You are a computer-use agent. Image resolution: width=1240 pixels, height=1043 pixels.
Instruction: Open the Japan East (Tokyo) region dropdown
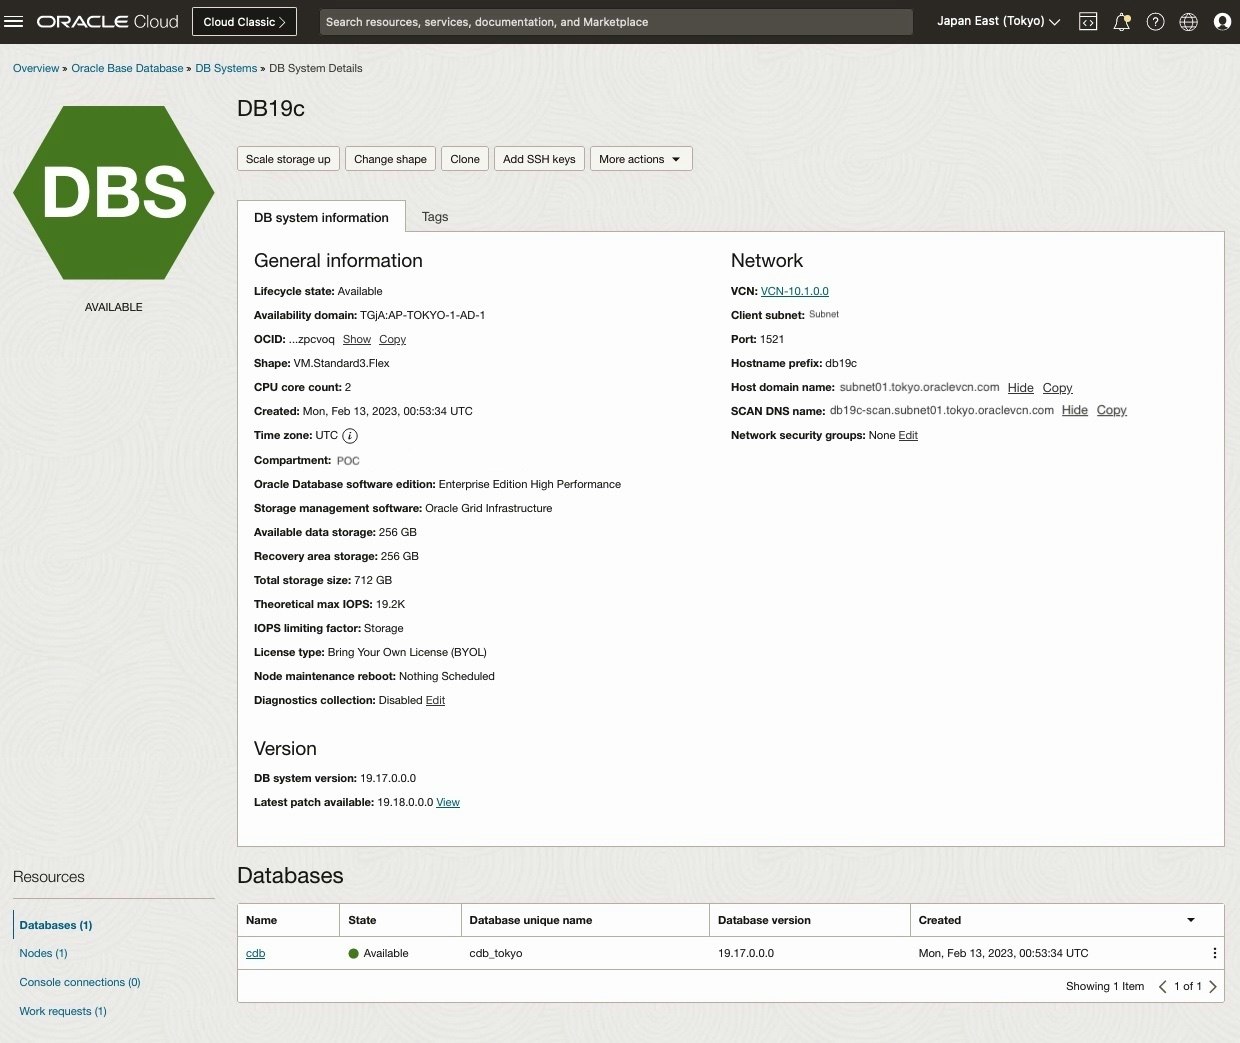(998, 21)
